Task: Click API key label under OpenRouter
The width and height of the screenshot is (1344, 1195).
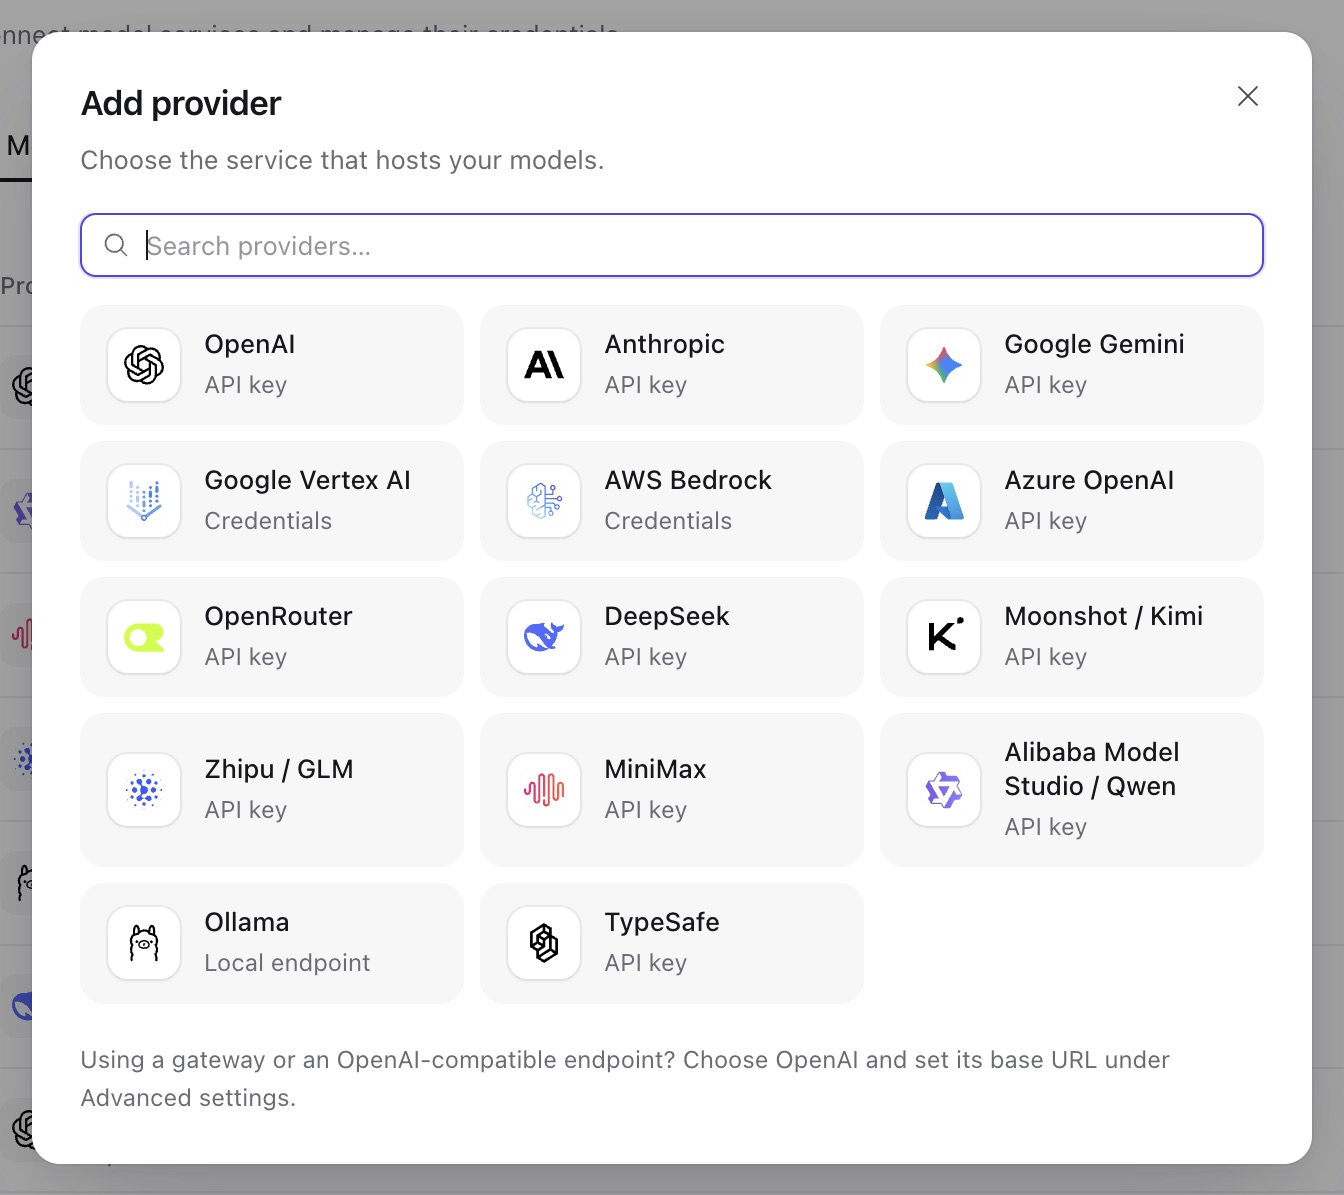Action: tap(246, 657)
